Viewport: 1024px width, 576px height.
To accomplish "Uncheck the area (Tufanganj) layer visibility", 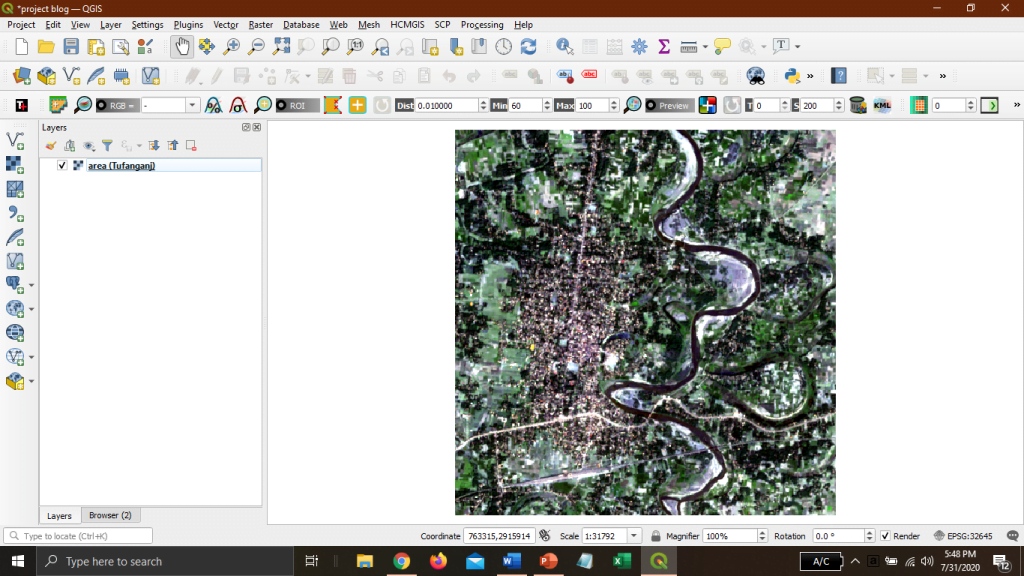I will (x=63, y=166).
